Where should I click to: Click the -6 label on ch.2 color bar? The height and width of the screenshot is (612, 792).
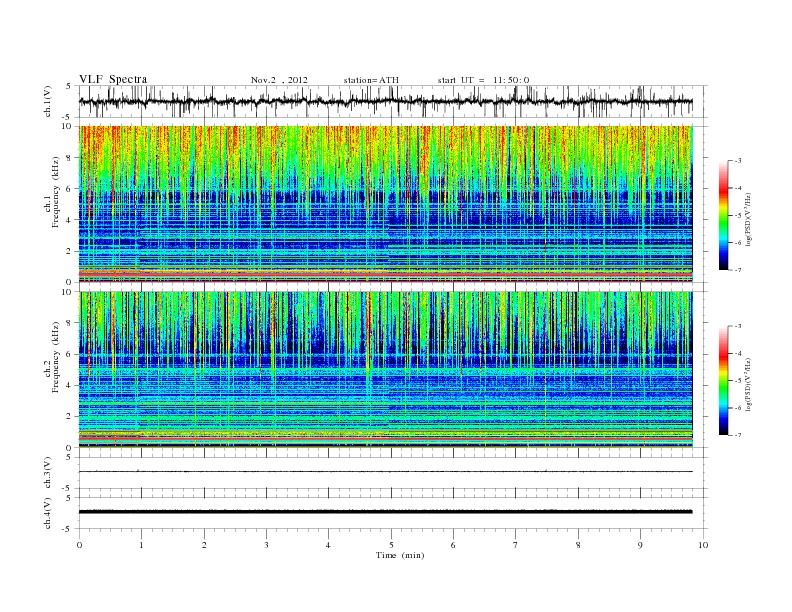click(738, 408)
